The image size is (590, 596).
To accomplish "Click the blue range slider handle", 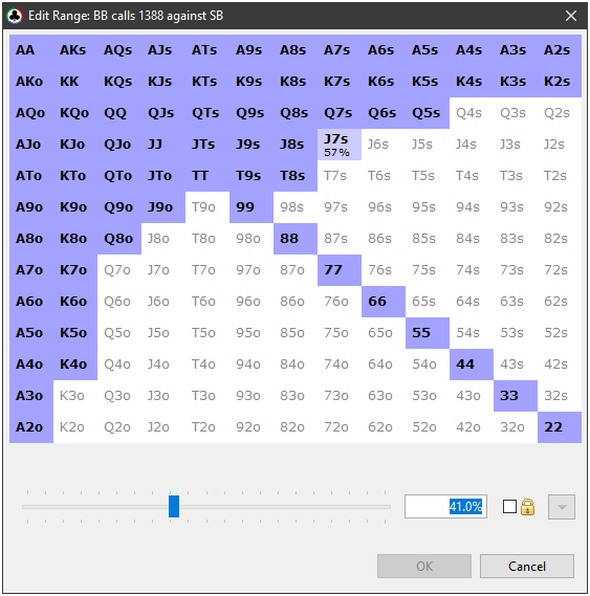I will 174,506.
